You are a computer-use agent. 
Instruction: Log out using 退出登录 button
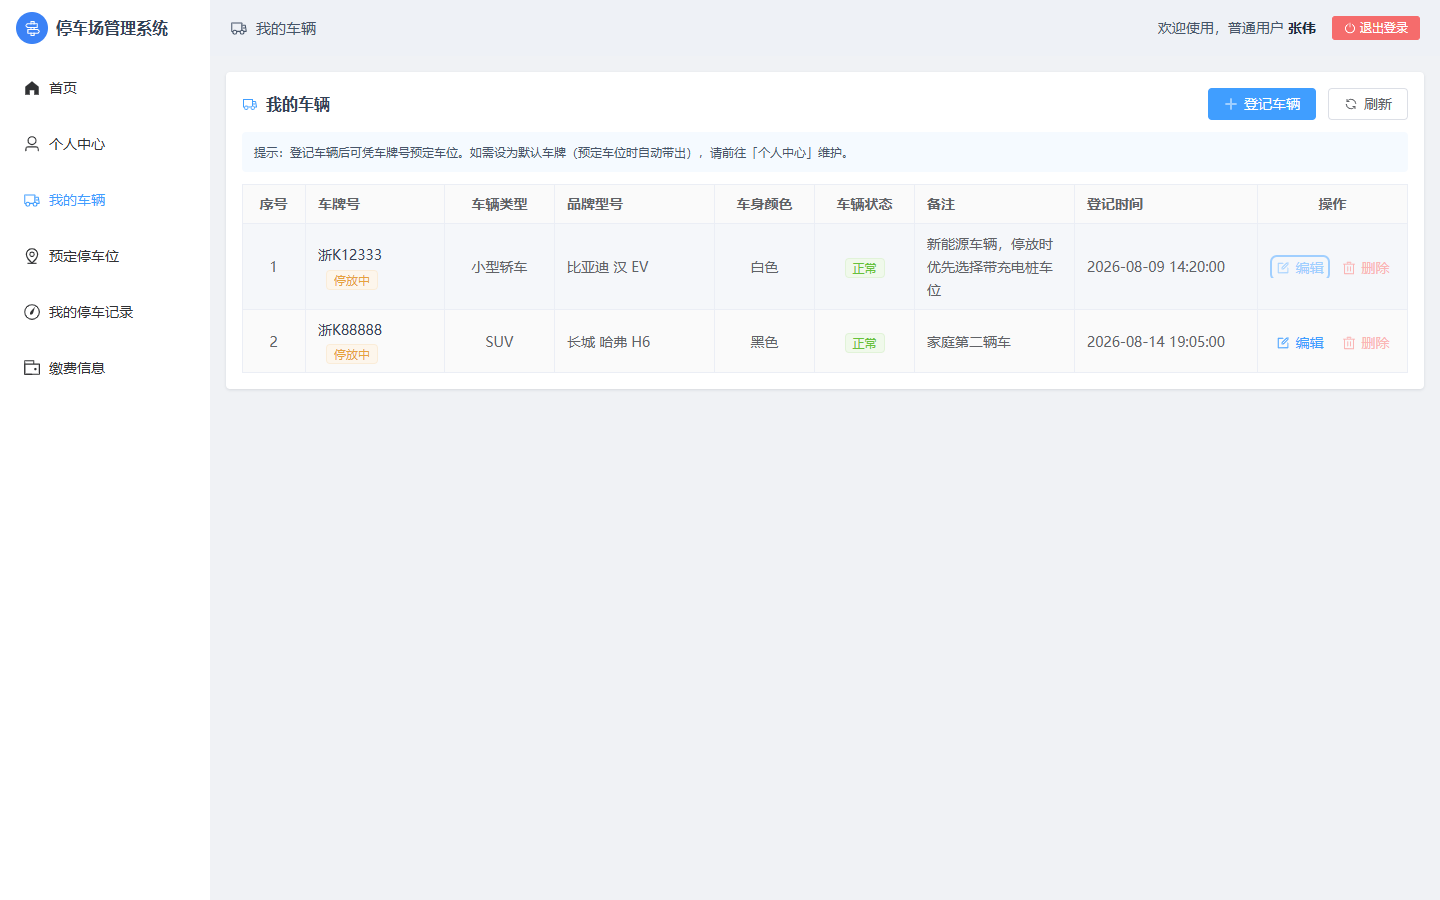coord(1376,28)
